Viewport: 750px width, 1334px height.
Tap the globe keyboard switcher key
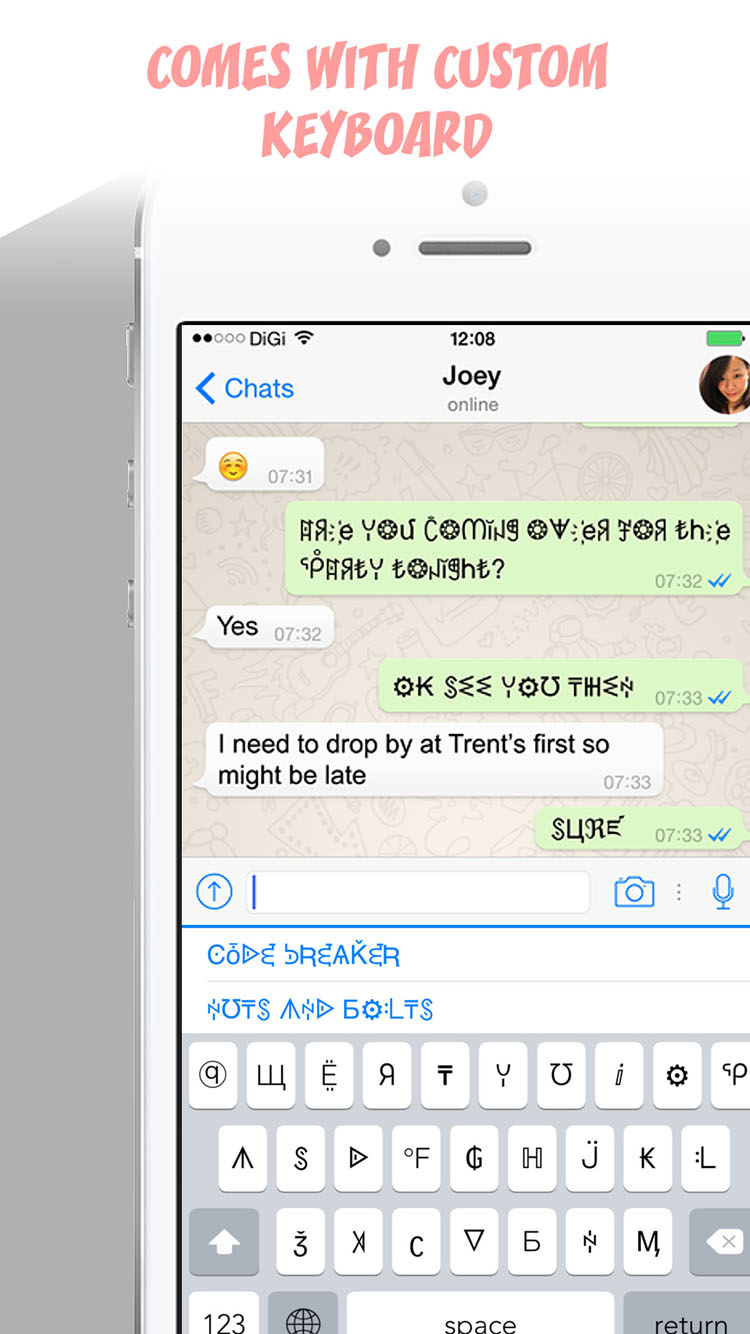[303, 1318]
